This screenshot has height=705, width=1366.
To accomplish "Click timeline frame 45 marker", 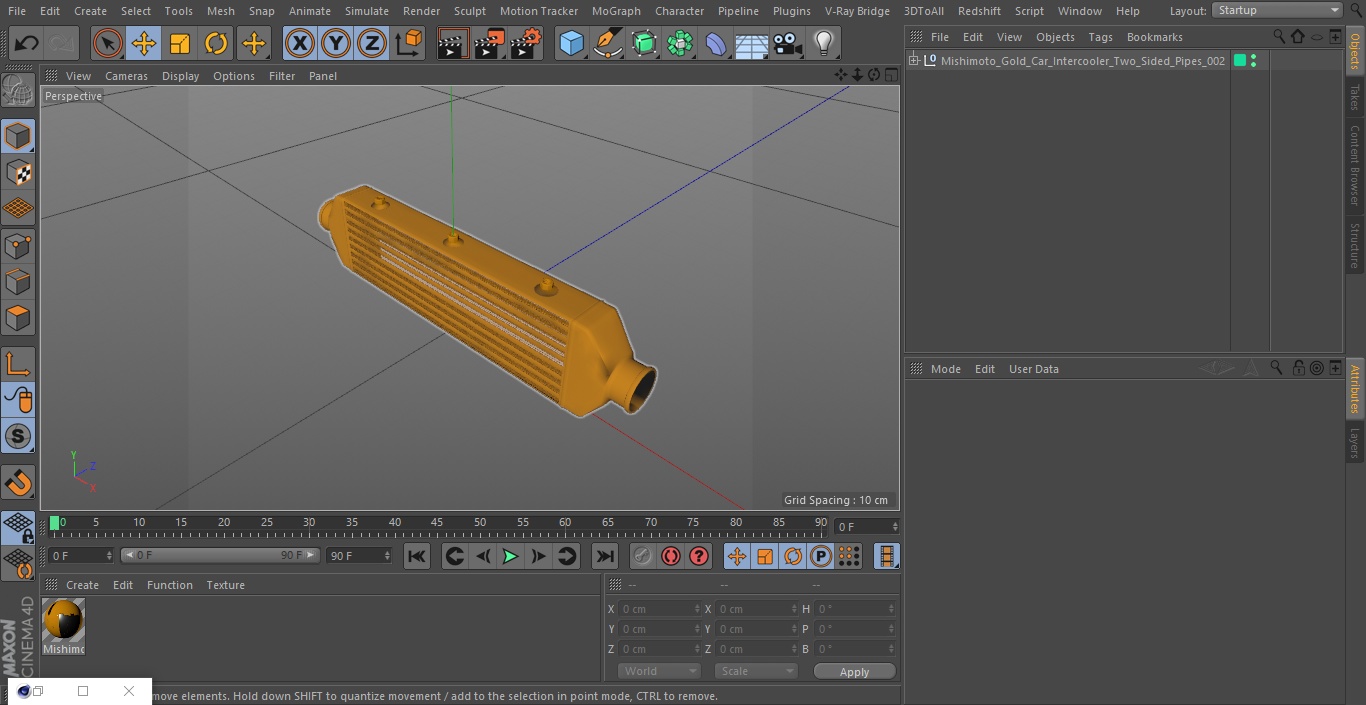I will point(437,523).
